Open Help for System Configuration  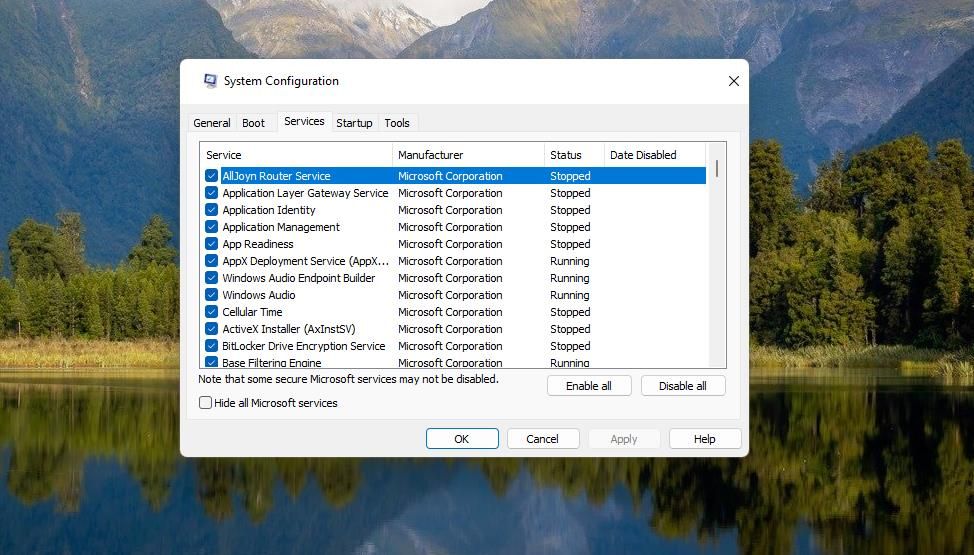tap(705, 439)
